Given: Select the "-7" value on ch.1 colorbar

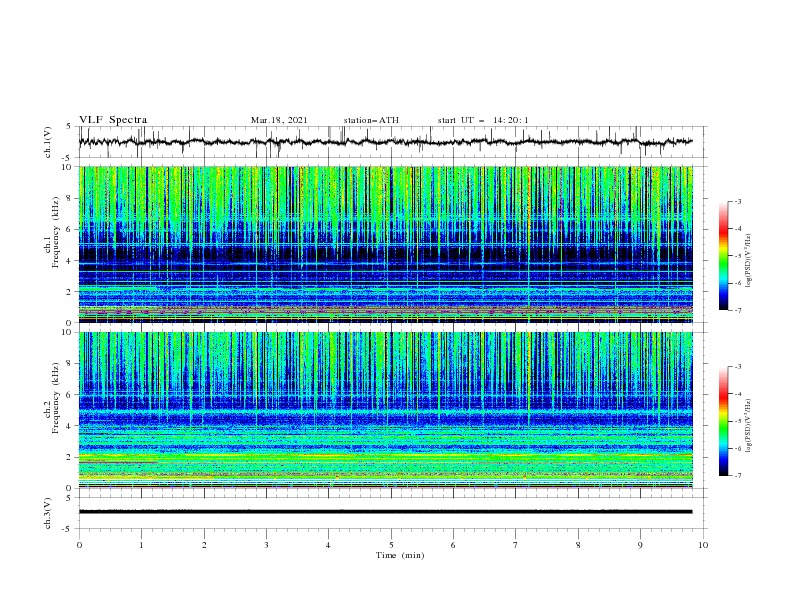Looking at the screenshot, I should click(x=737, y=310).
